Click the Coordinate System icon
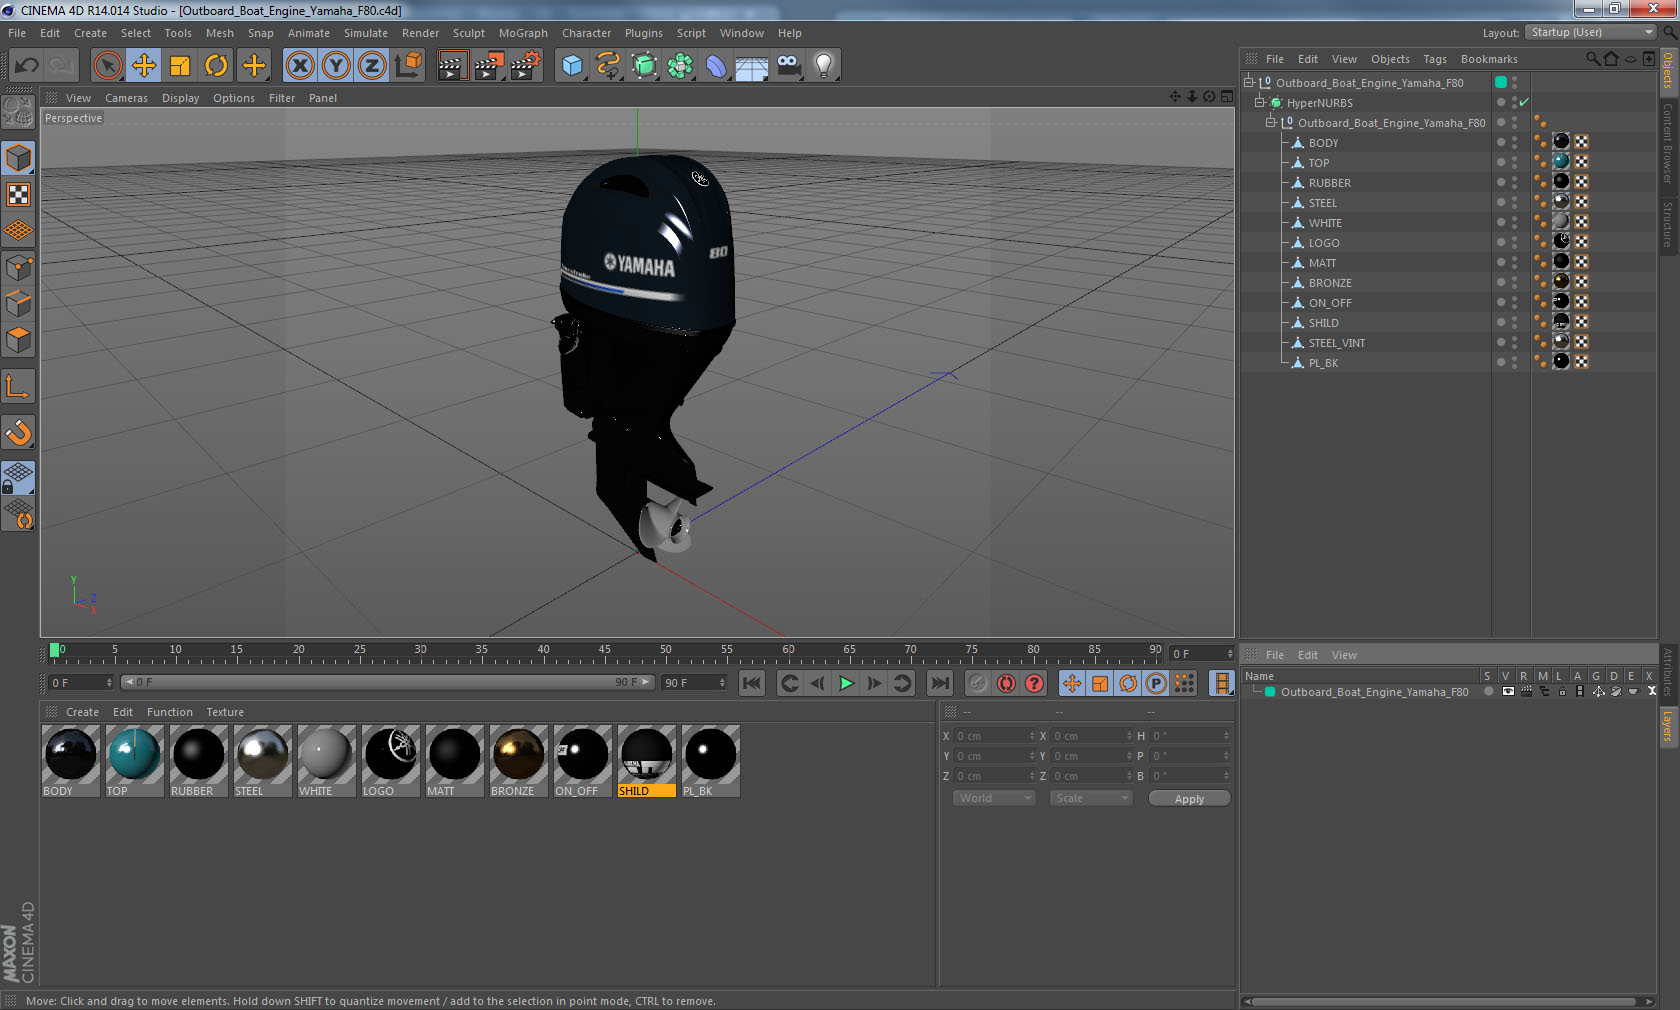Screen dimensions: 1680x1010 tap(408, 66)
